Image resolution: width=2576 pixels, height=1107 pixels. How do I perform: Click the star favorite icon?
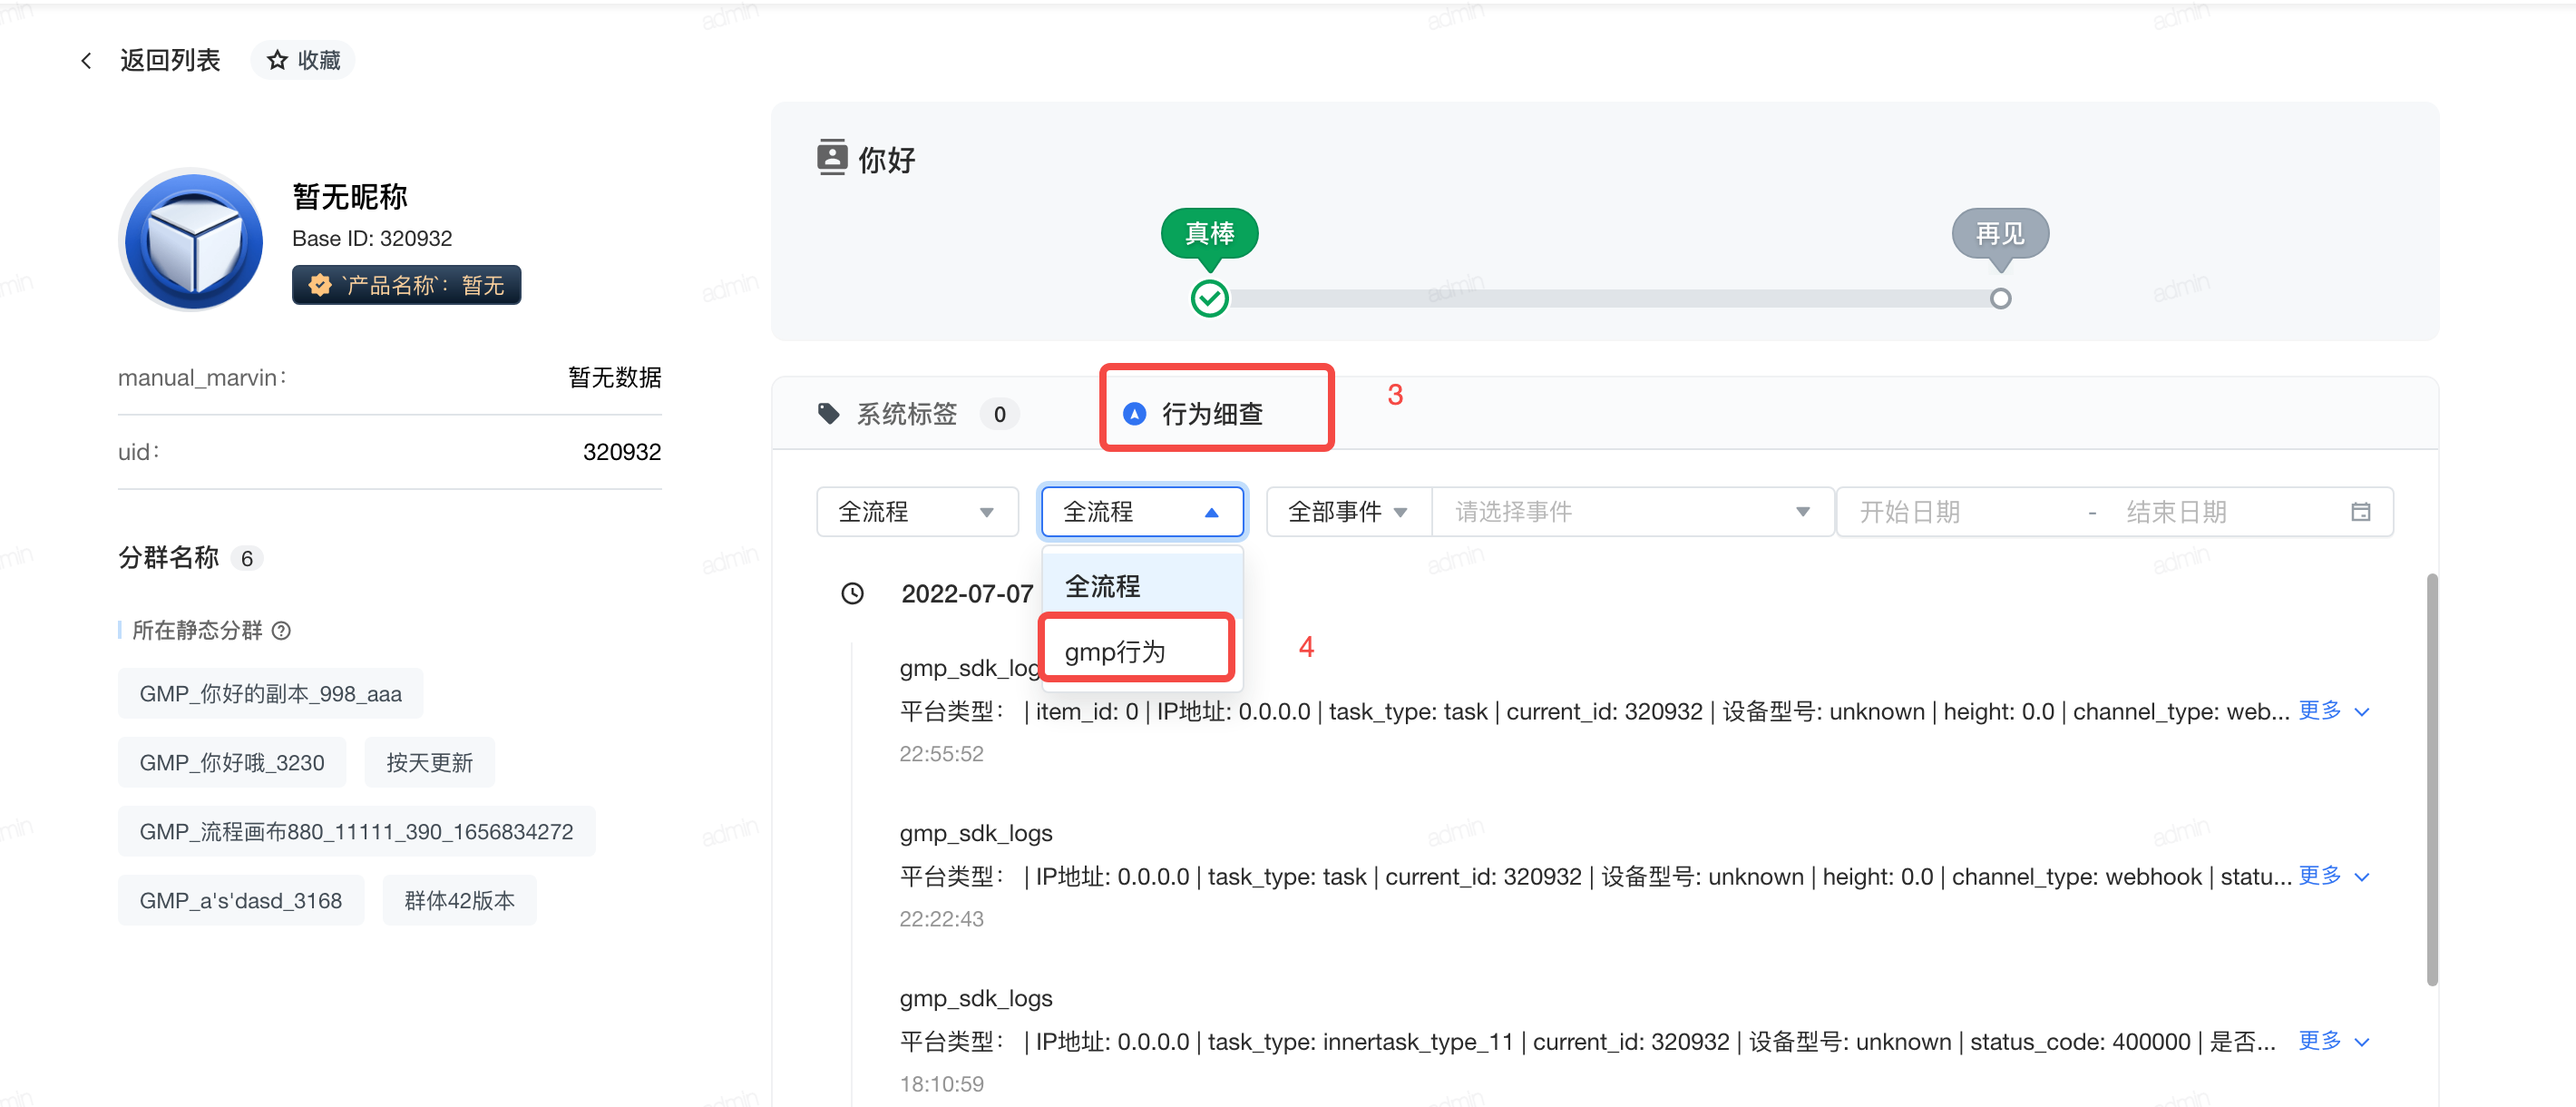pos(277,61)
